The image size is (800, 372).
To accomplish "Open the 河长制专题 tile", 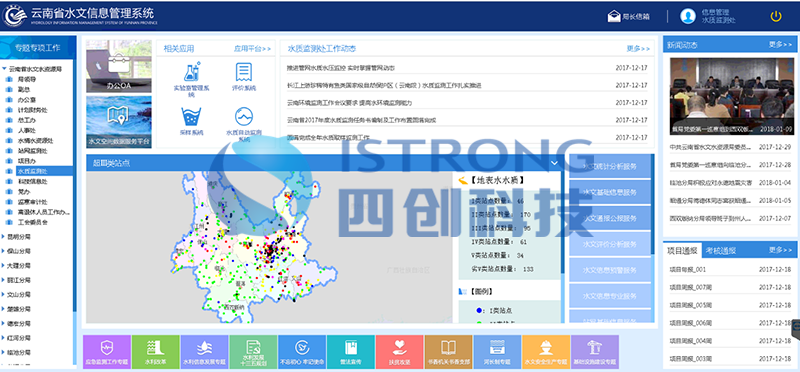I will [x=497, y=352].
